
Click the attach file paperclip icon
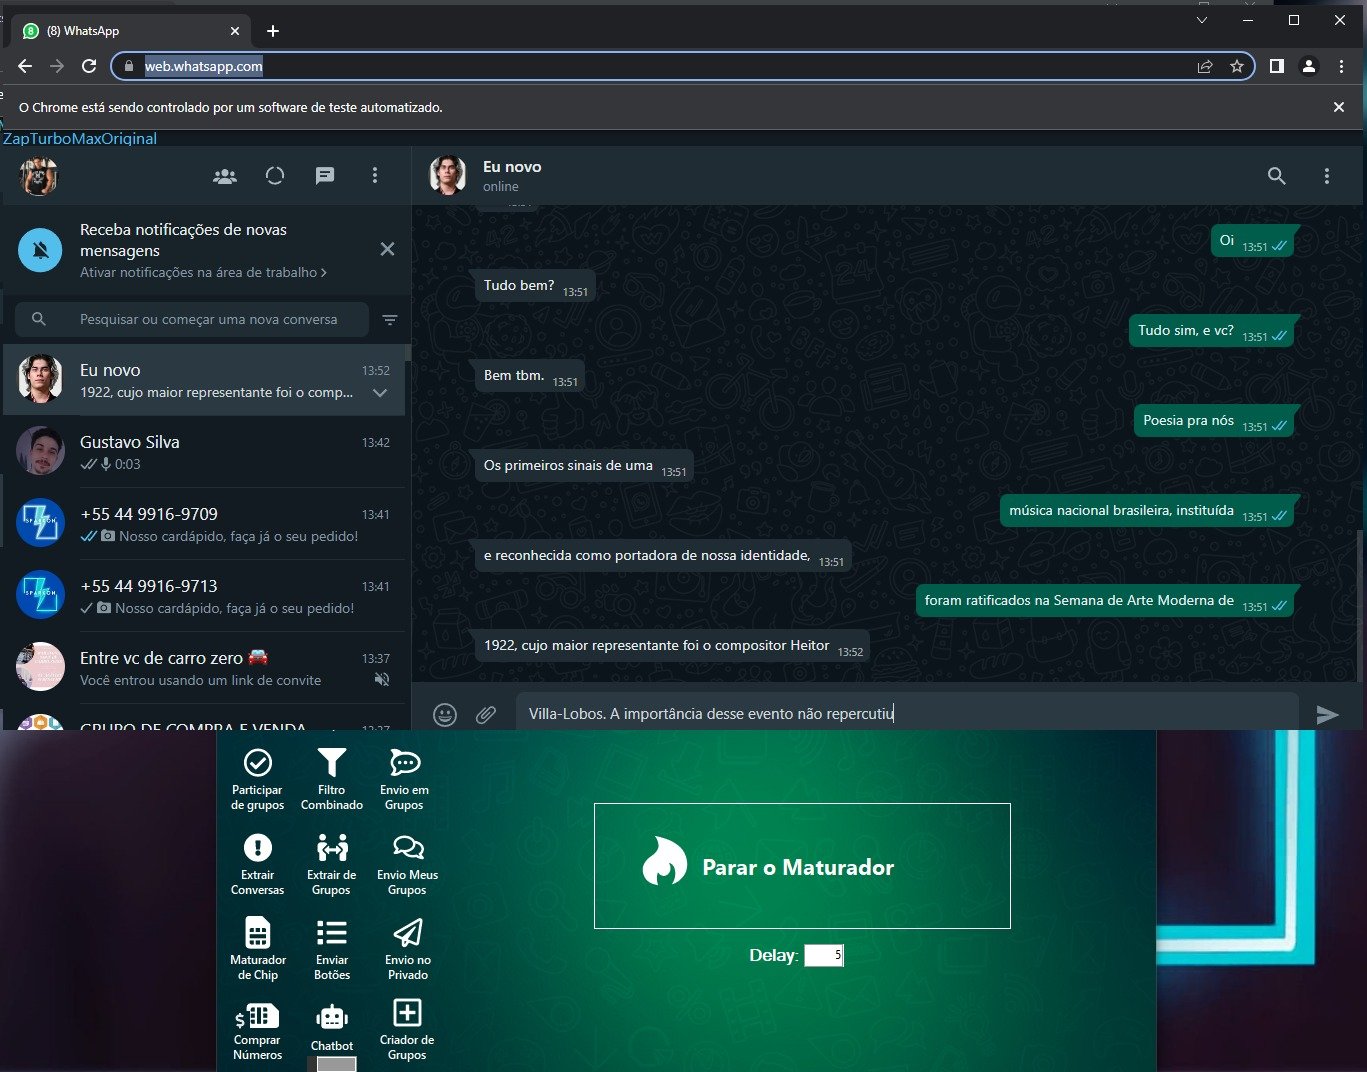486,714
